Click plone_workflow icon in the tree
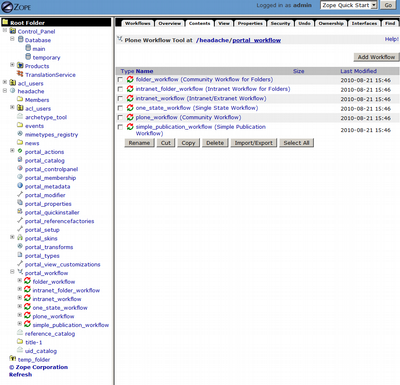Screen dimensions: 400x385 point(27,316)
